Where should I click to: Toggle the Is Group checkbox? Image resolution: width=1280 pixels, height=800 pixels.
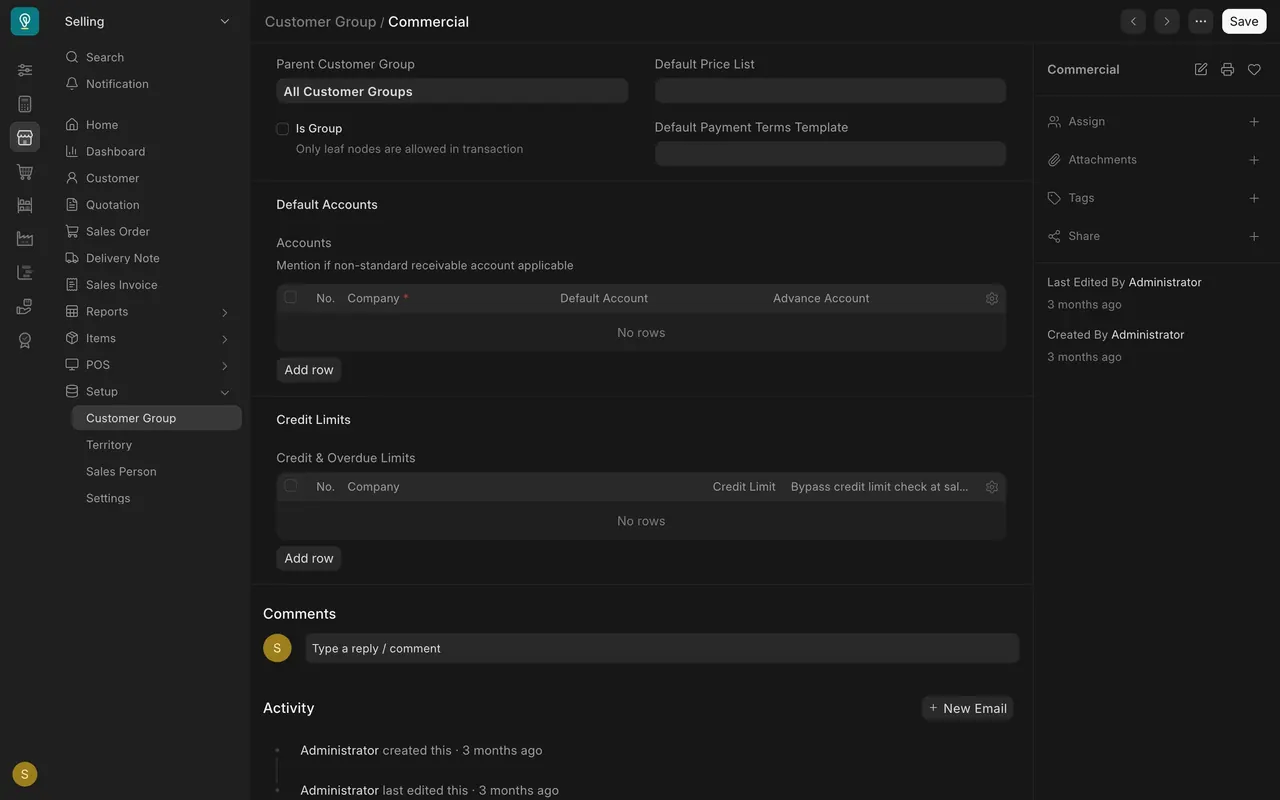click(x=283, y=128)
